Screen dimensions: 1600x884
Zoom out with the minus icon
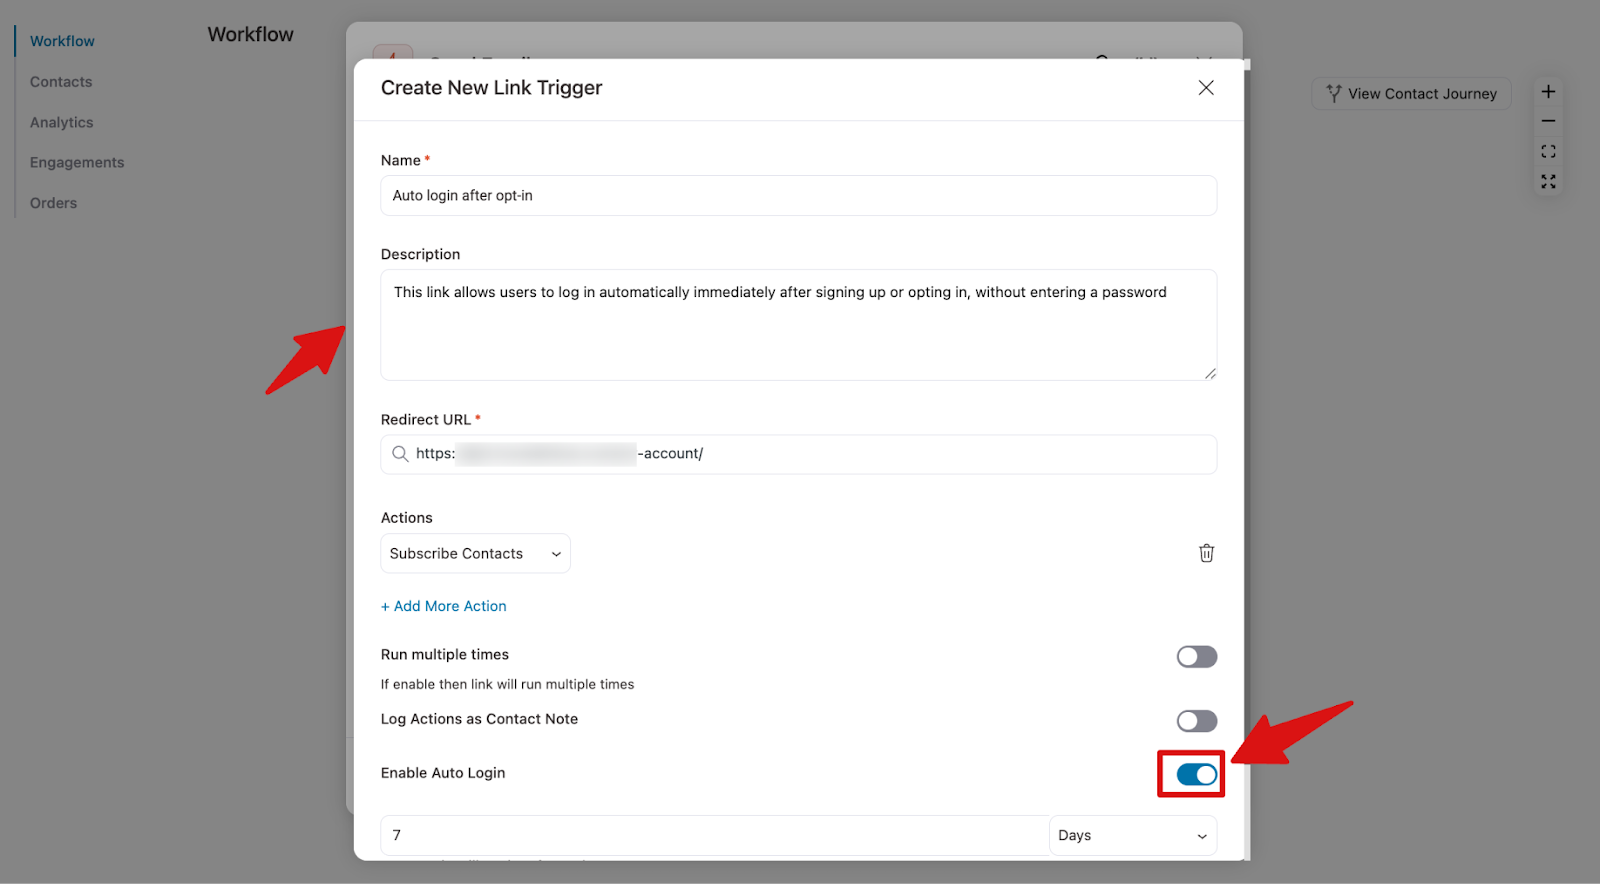pos(1548,121)
